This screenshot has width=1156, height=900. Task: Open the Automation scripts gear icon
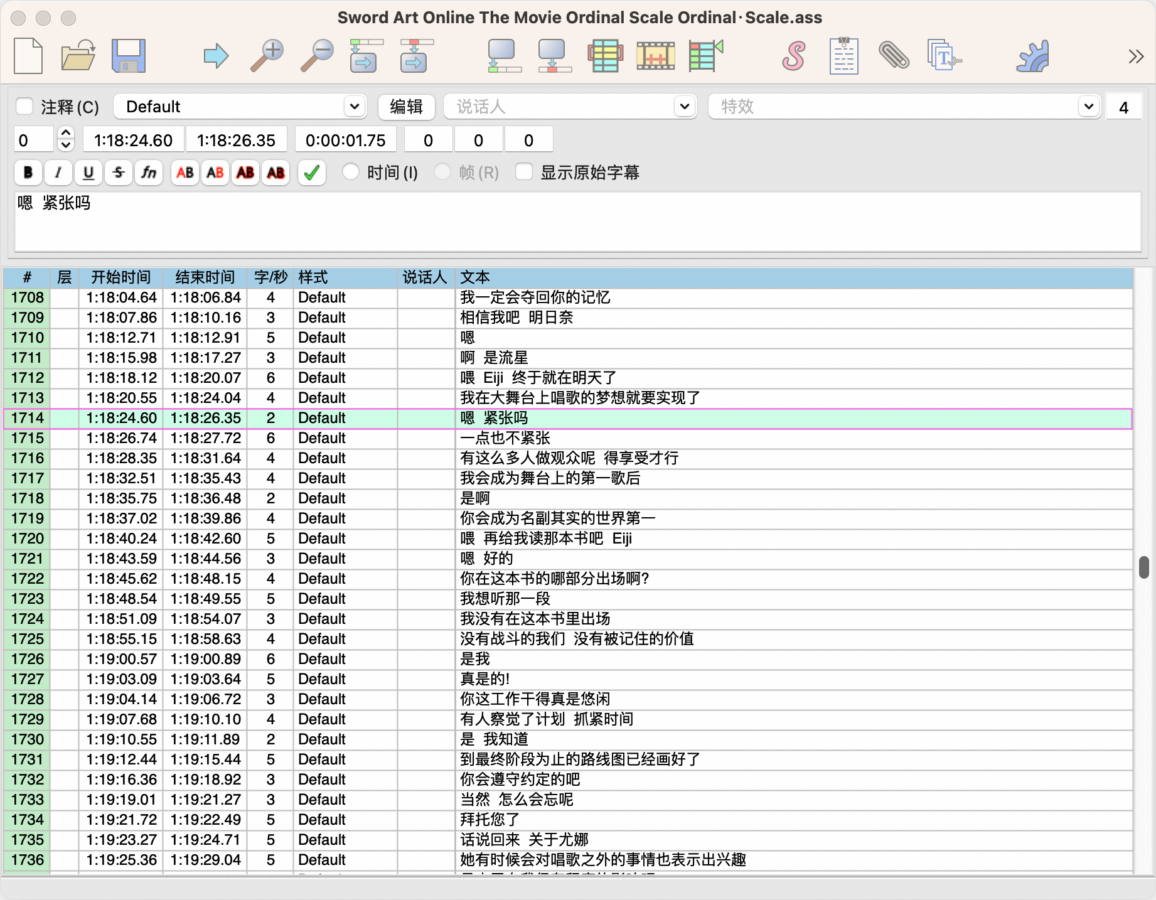(1032, 56)
